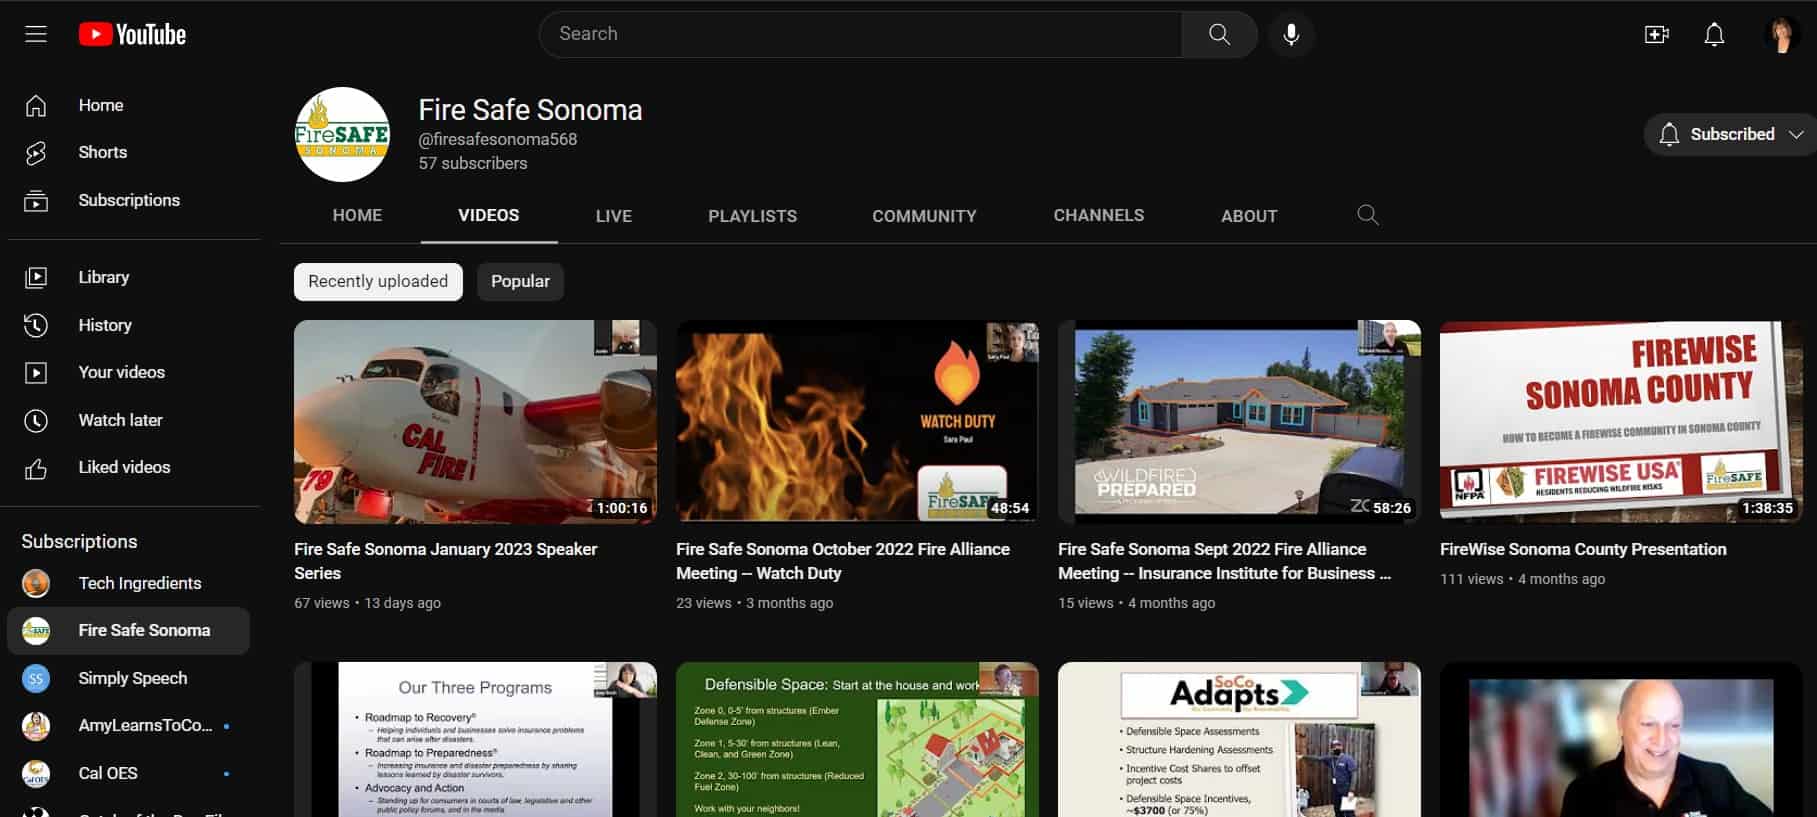Open the PLAYLISTS tab
The height and width of the screenshot is (817, 1817).
(x=753, y=215)
